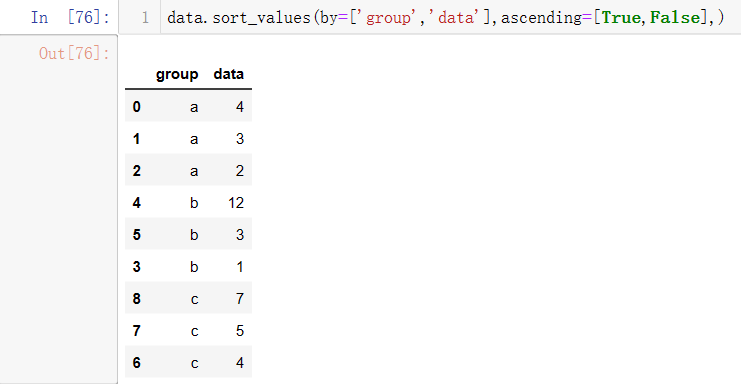The image size is (741, 384).
Task: Click the group value 'b' in row 5
Action: point(194,235)
